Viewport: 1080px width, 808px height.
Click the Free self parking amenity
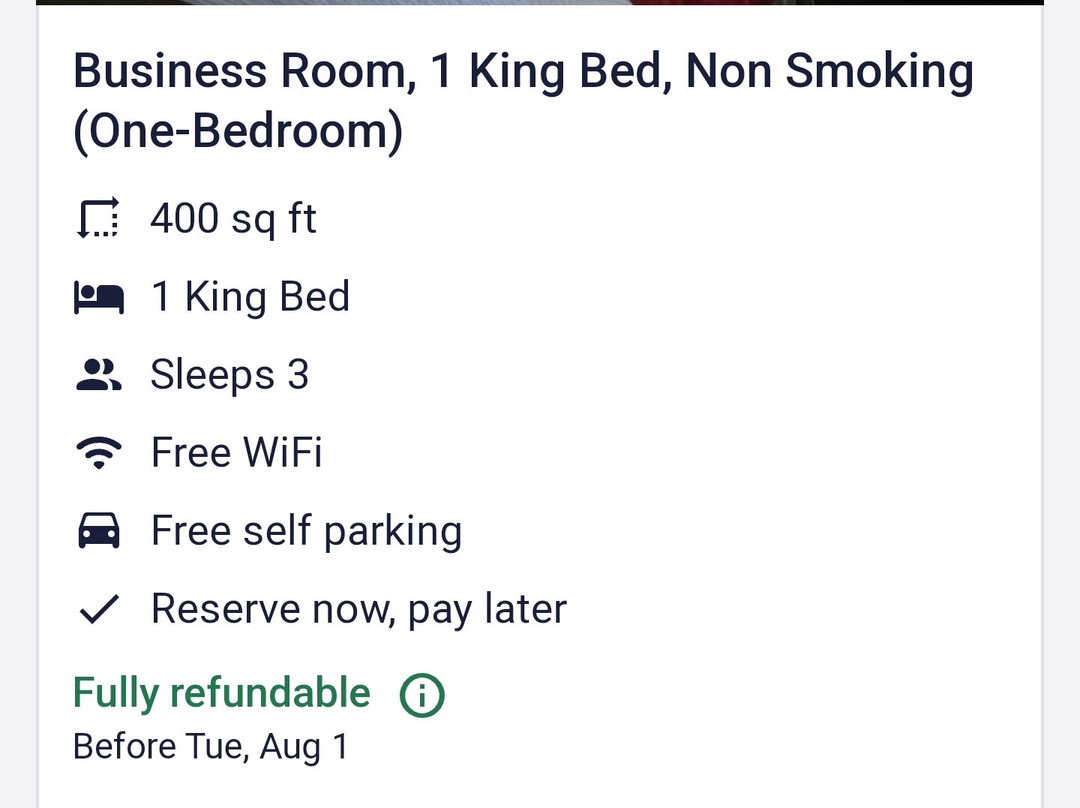[x=306, y=530]
